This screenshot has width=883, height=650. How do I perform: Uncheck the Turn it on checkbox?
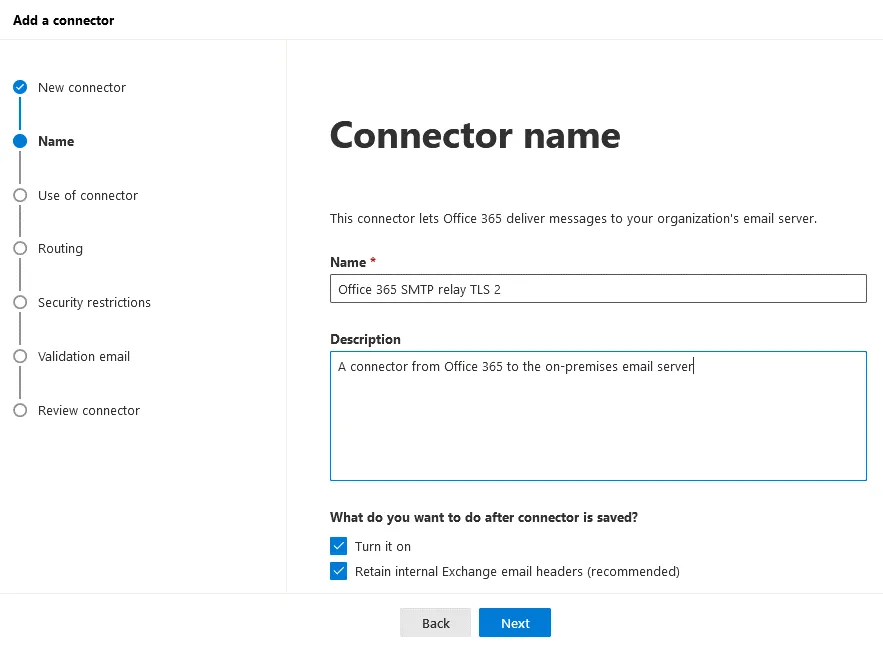[338, 546]
